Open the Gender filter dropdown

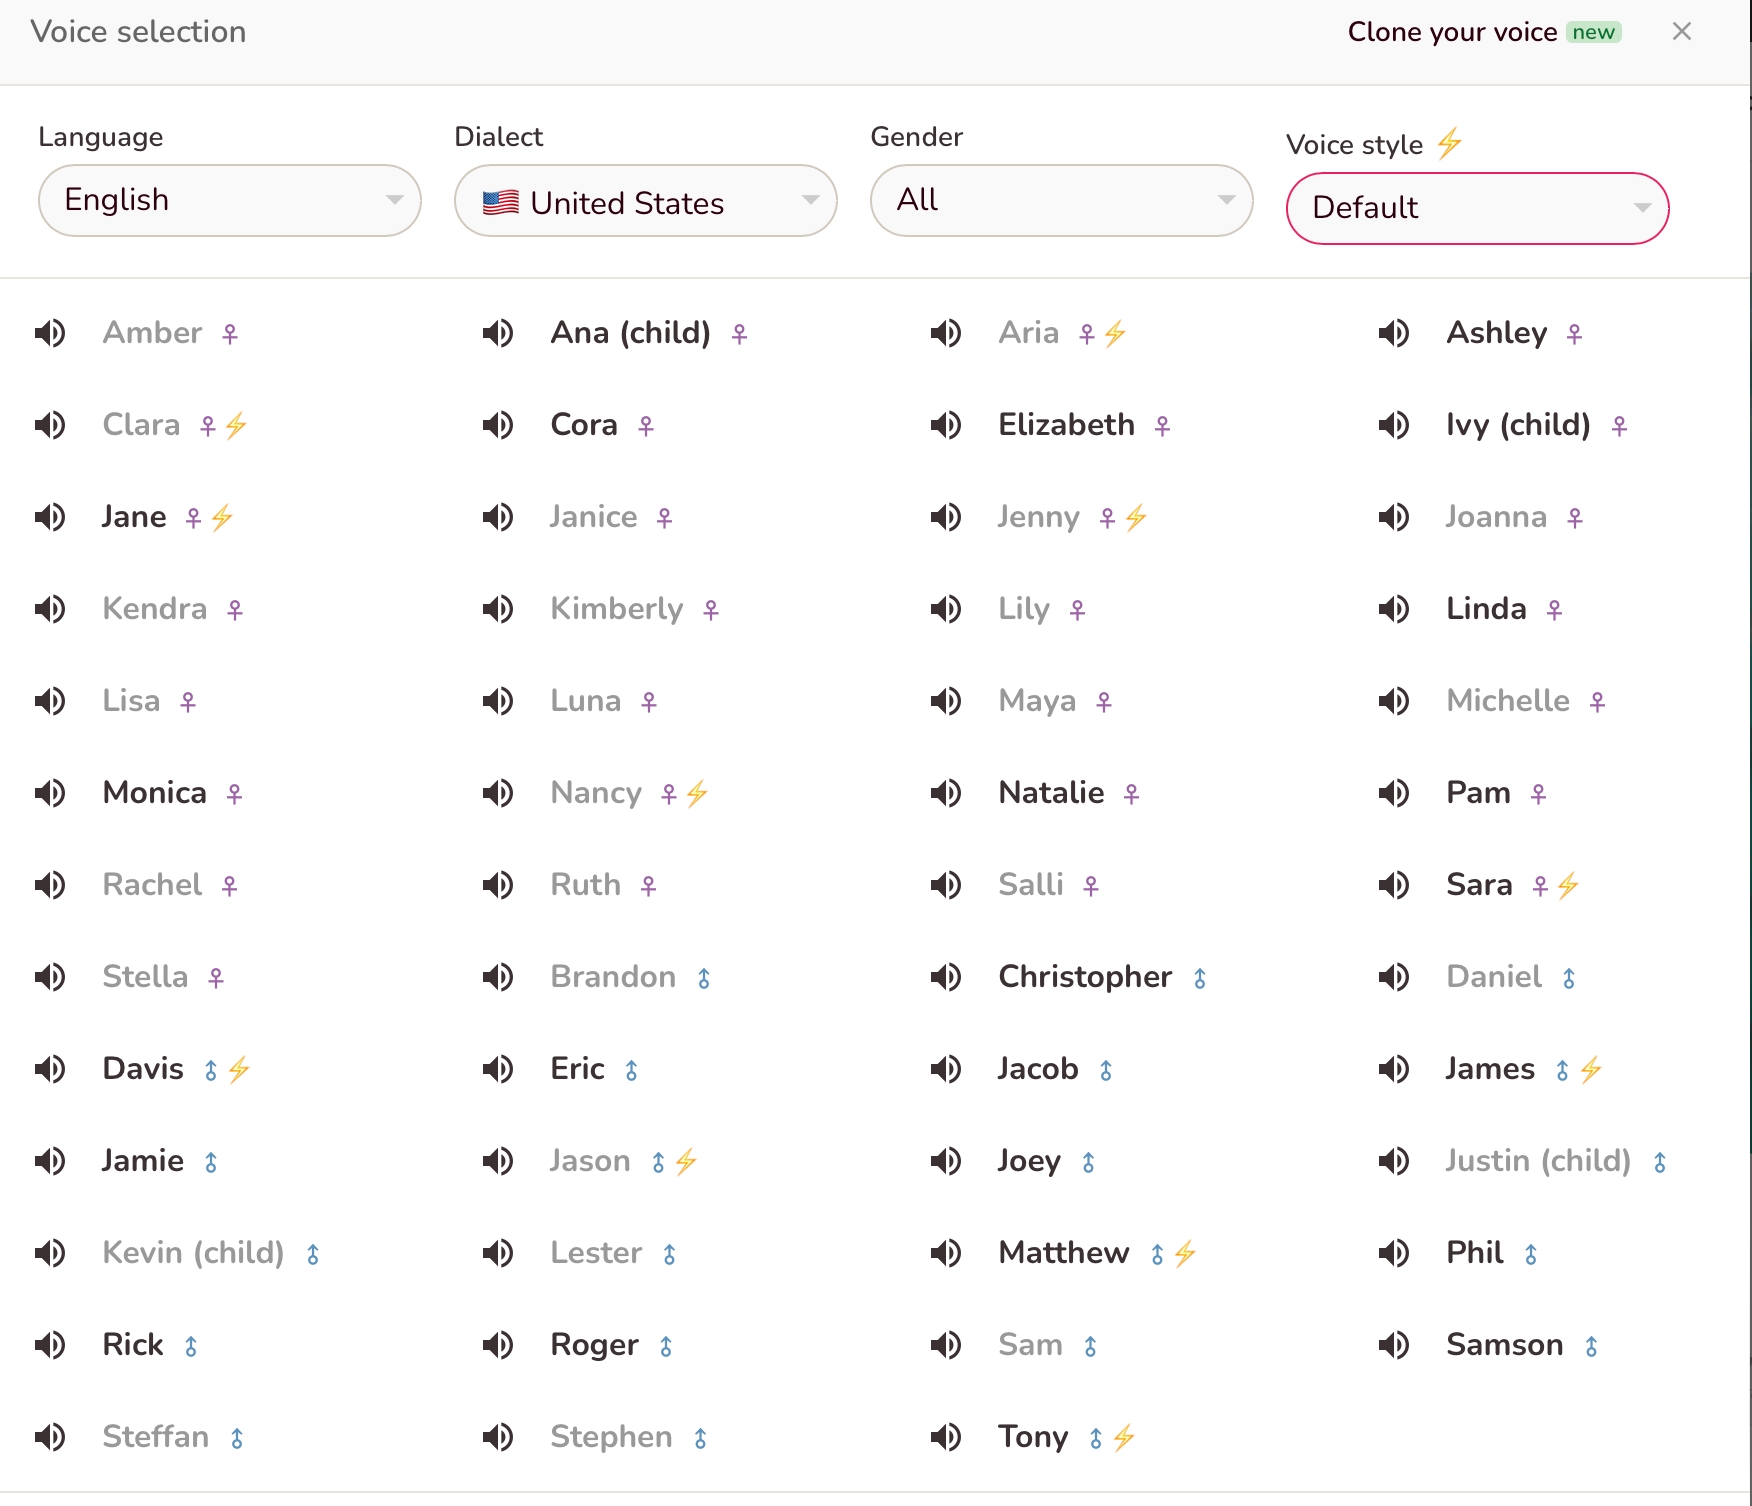(x=1061, y=200)
